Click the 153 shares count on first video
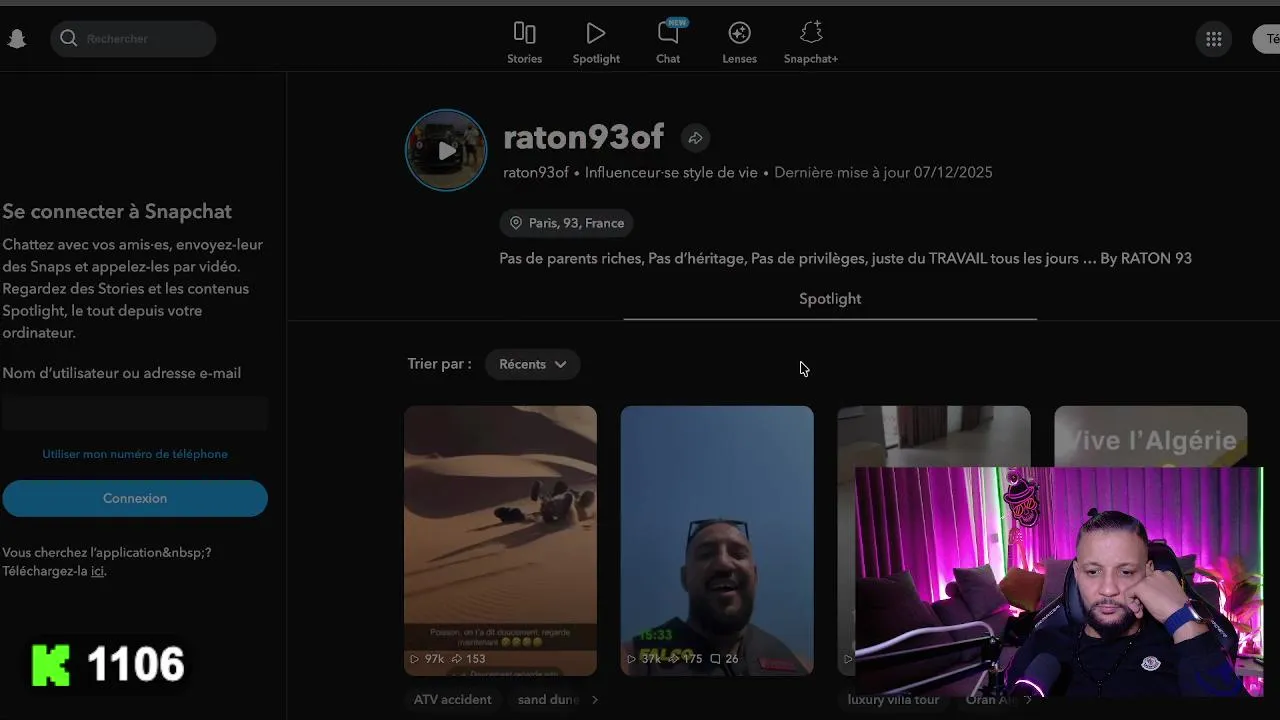Screen dimensions: 1280x720 click(x=468, y=659)
